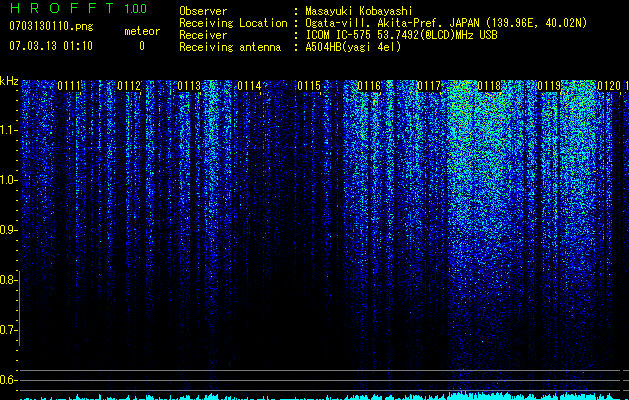Click the cyan signal level graph at bottom

point(320,396)
